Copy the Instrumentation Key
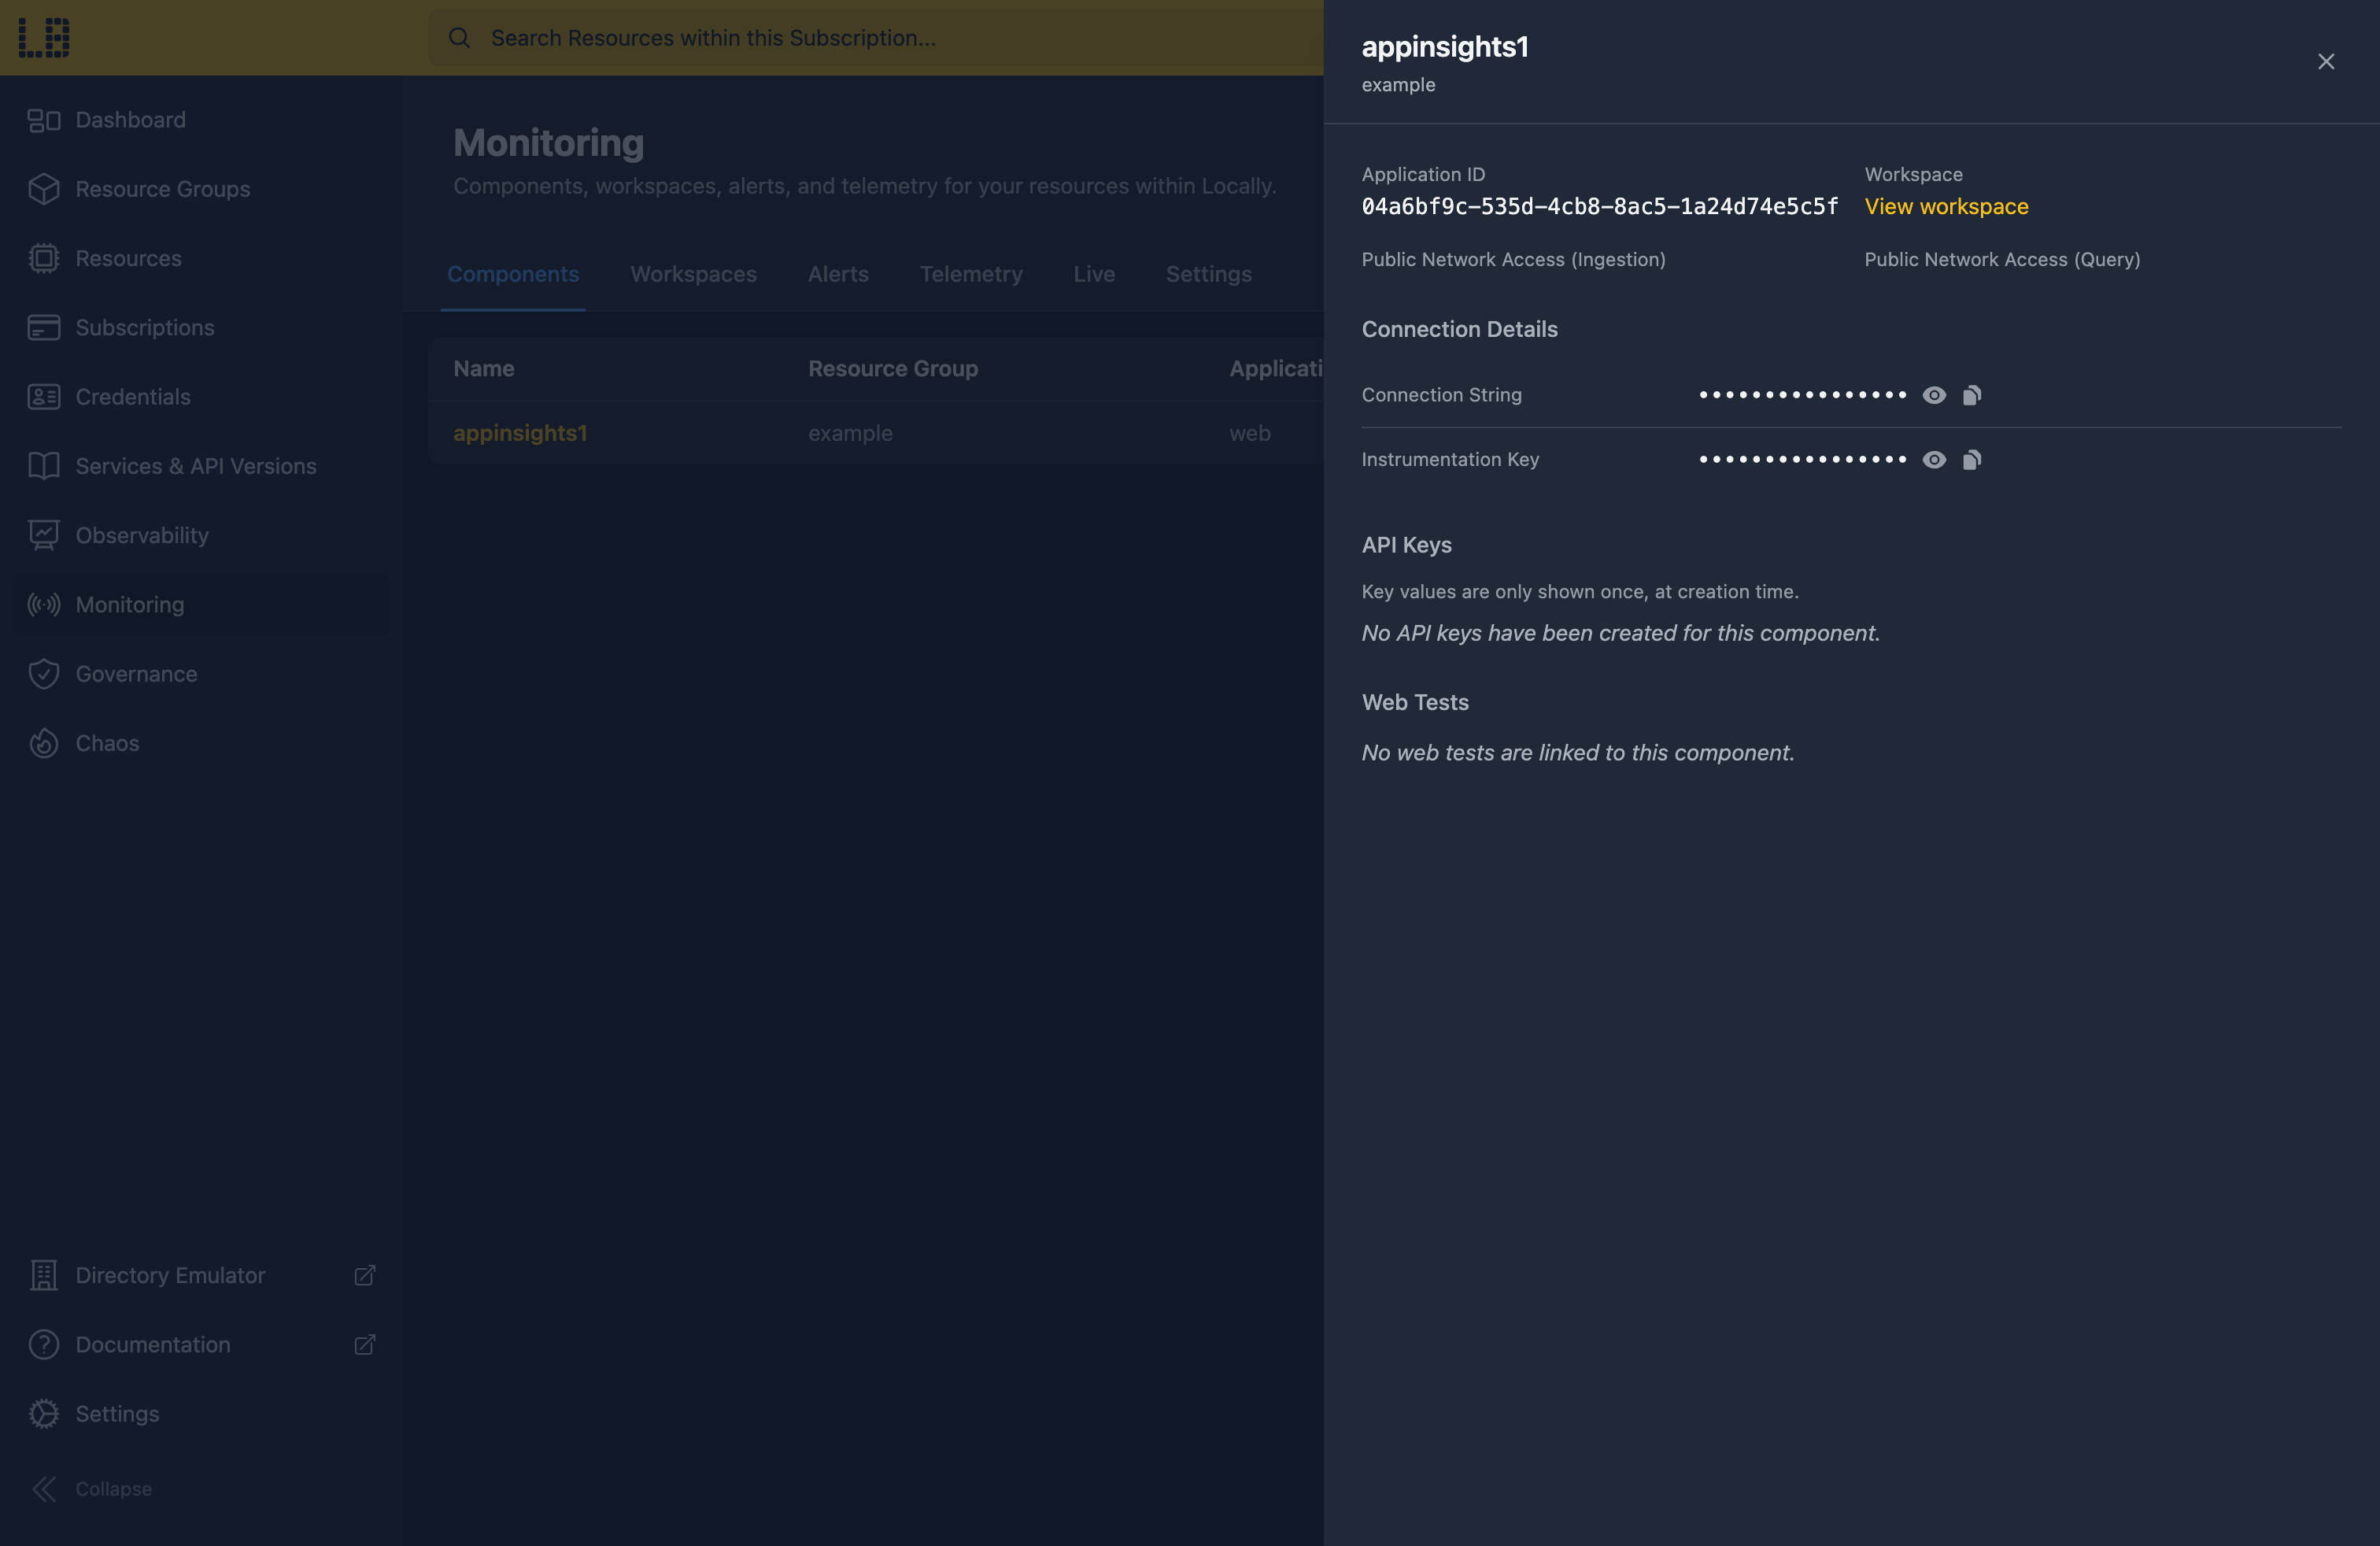The height and width of the screenshot is (1546, 2380). click(x=1972, y=460)
